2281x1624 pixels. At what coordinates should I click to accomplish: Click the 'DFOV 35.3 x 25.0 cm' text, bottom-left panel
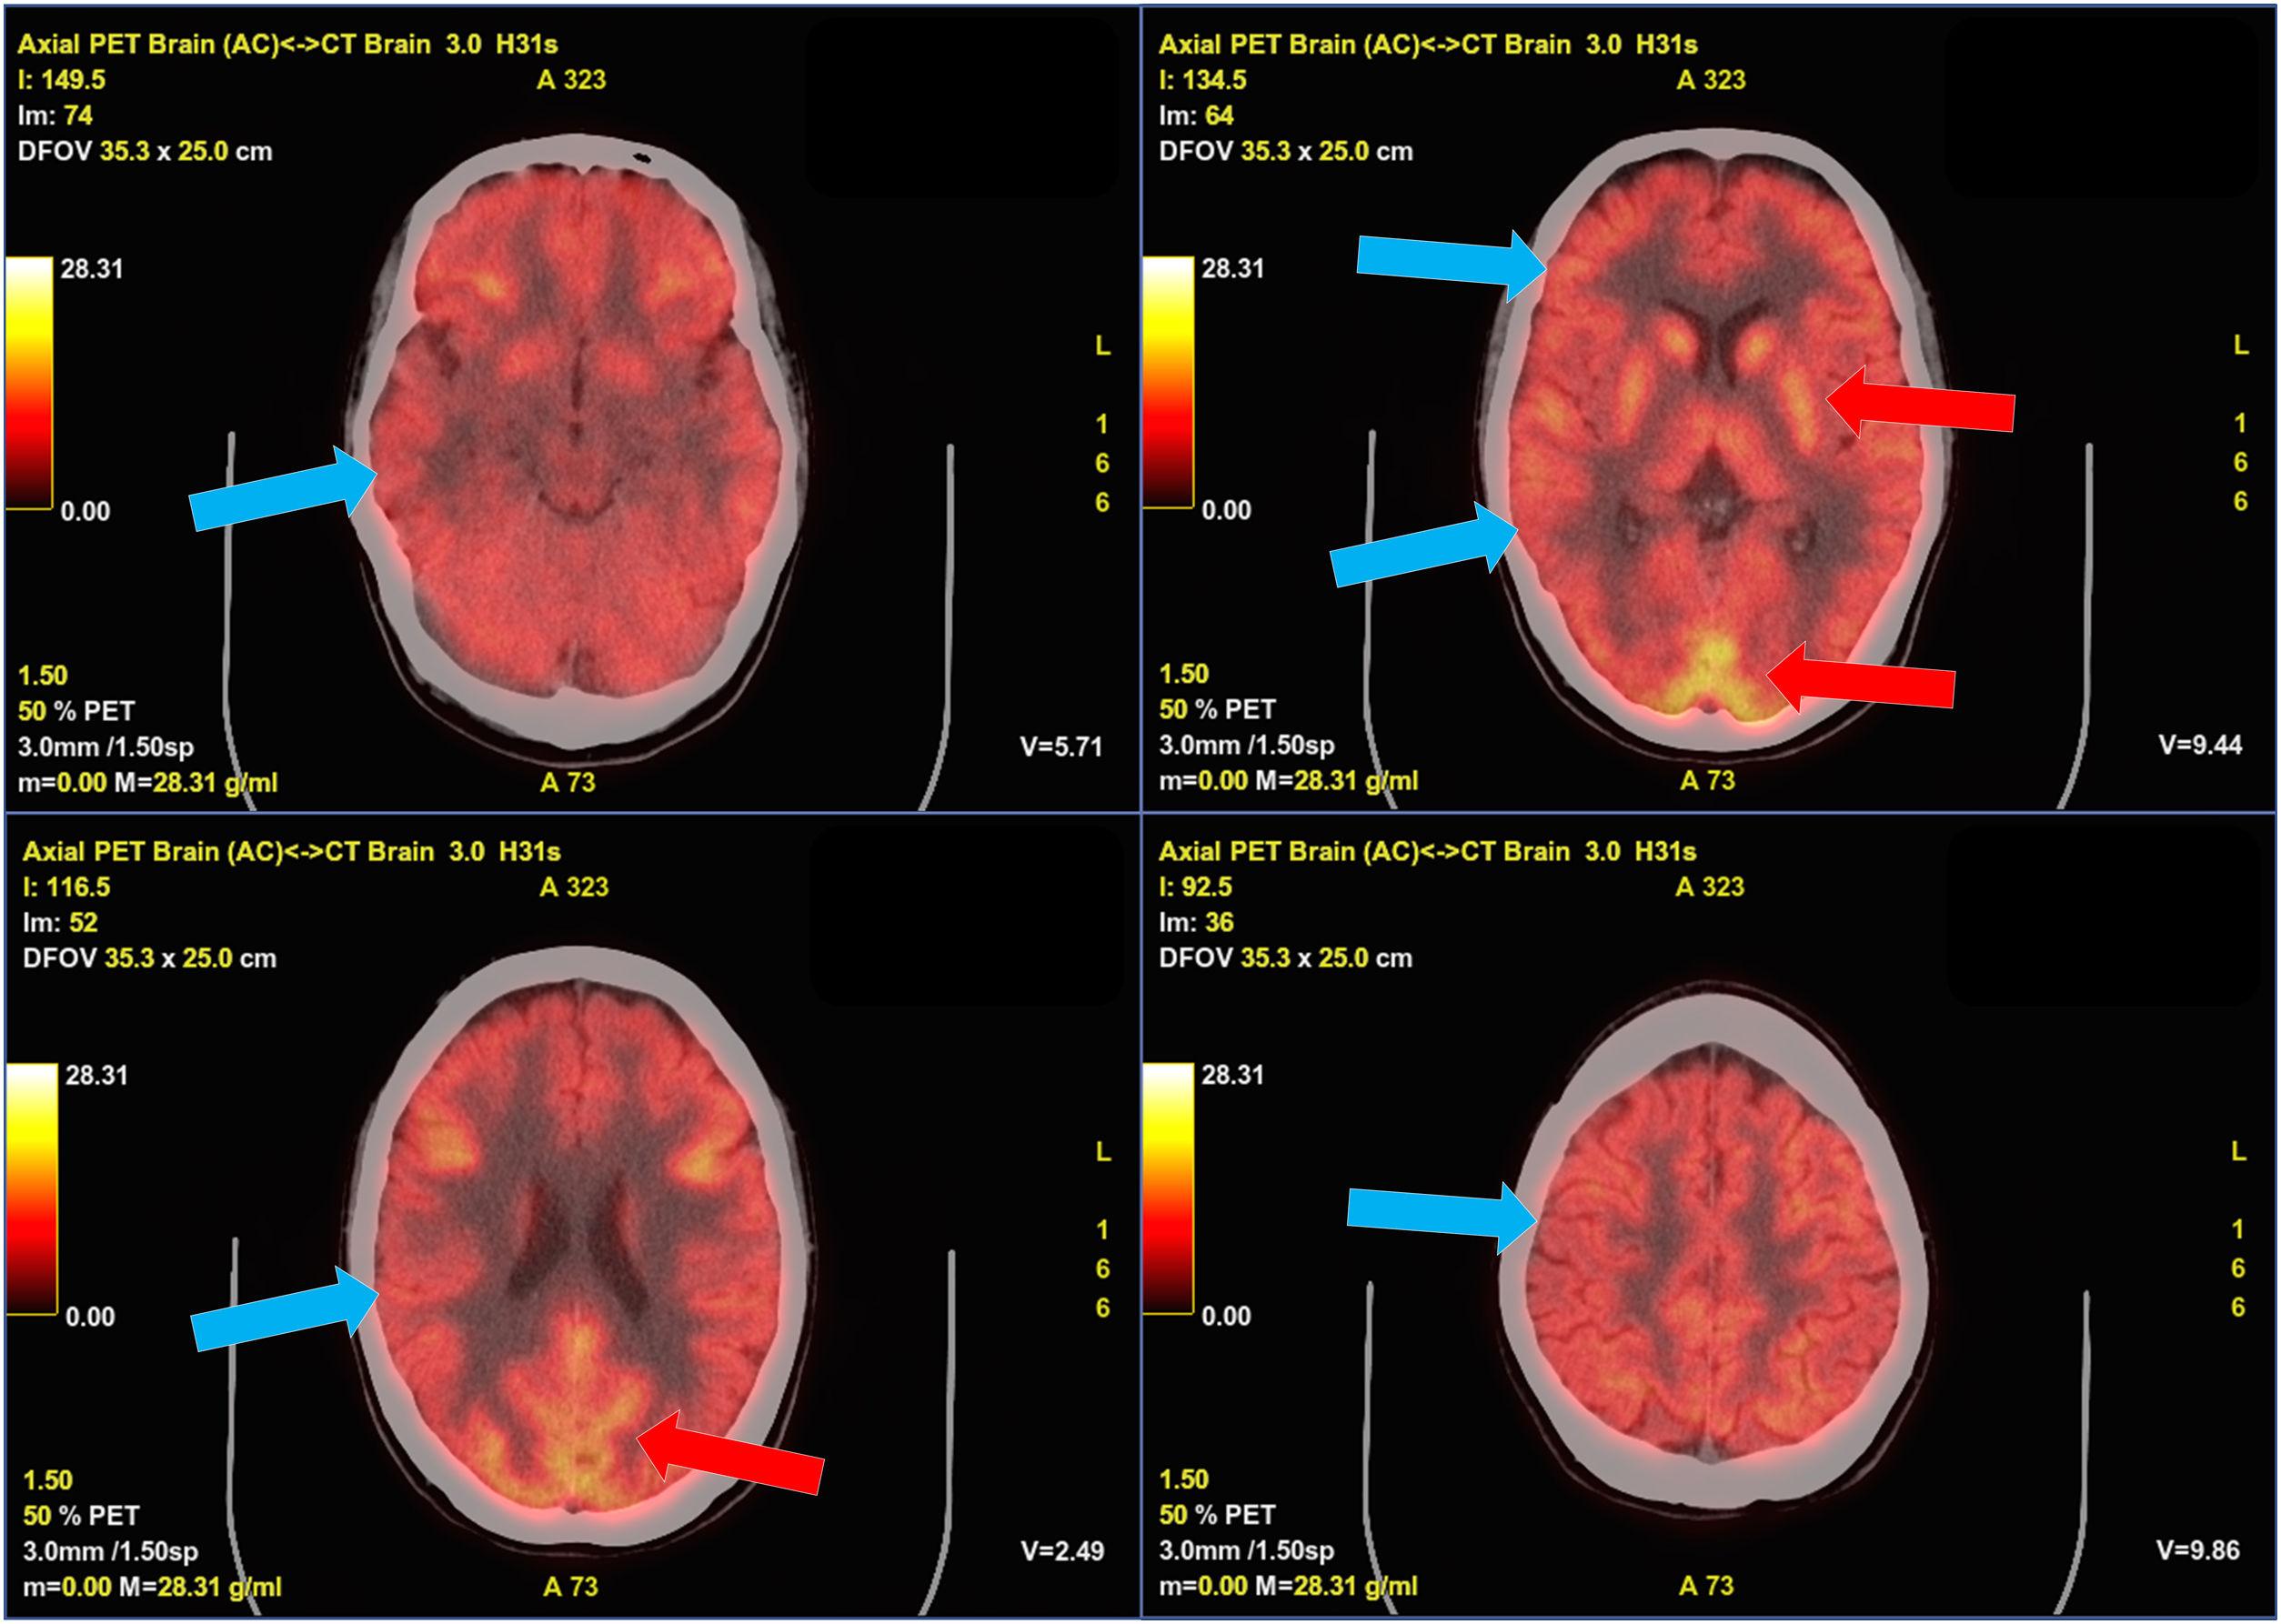point(149,958)
